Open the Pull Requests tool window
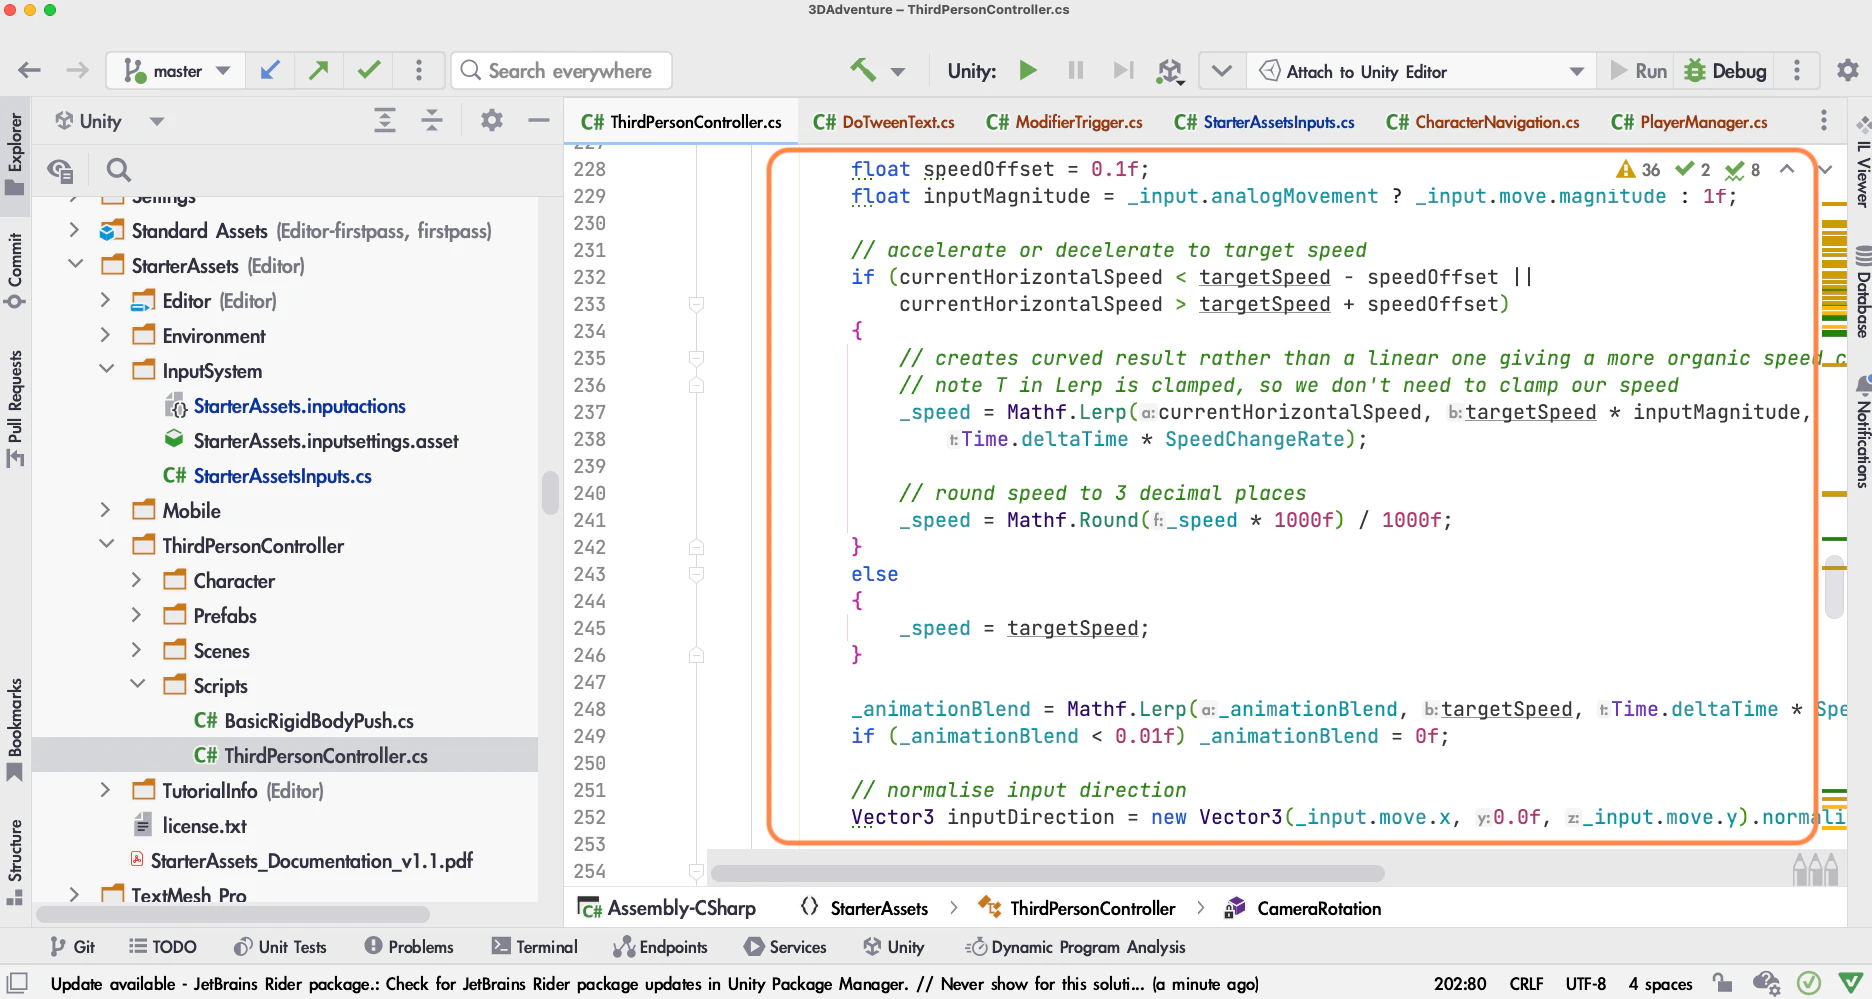The image size is (1872, 999). point(15,409)
